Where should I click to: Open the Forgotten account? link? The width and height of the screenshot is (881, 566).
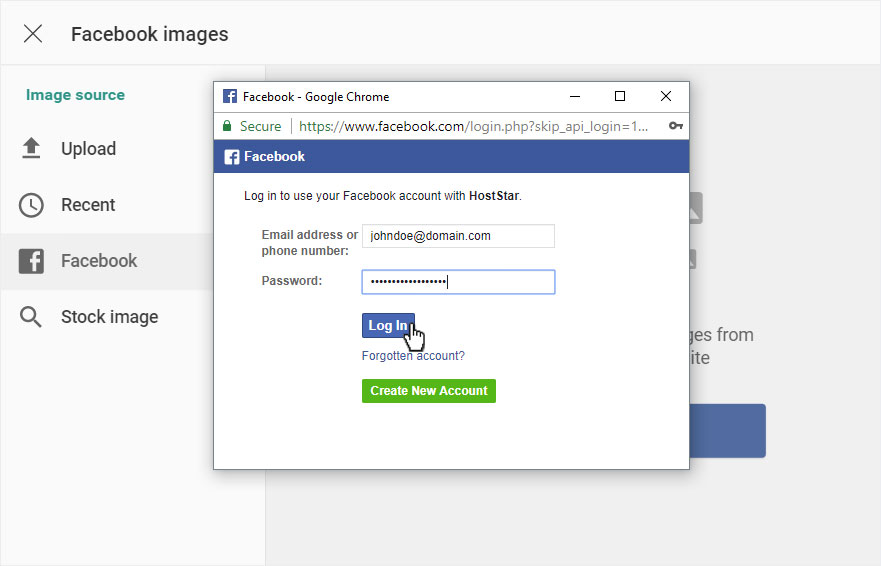413,356
